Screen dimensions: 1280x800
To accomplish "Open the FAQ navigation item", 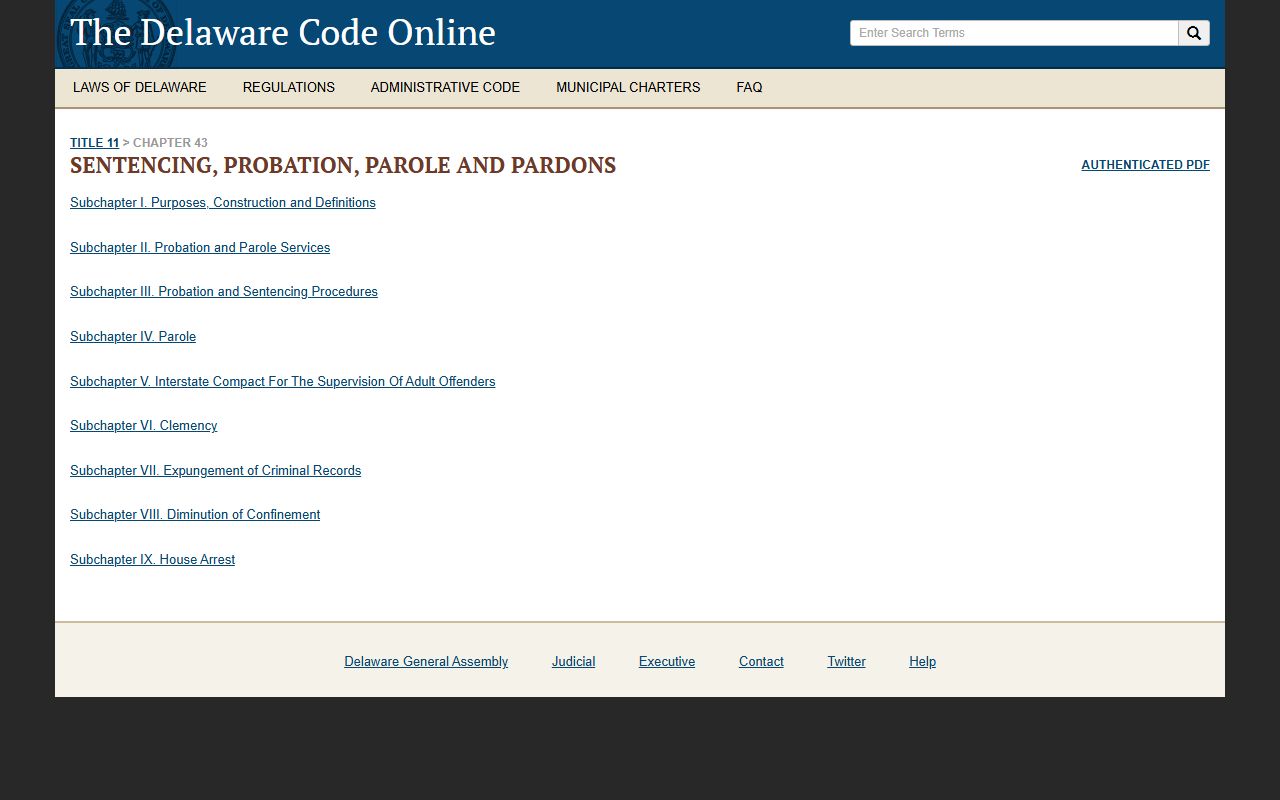I will 749,87.
